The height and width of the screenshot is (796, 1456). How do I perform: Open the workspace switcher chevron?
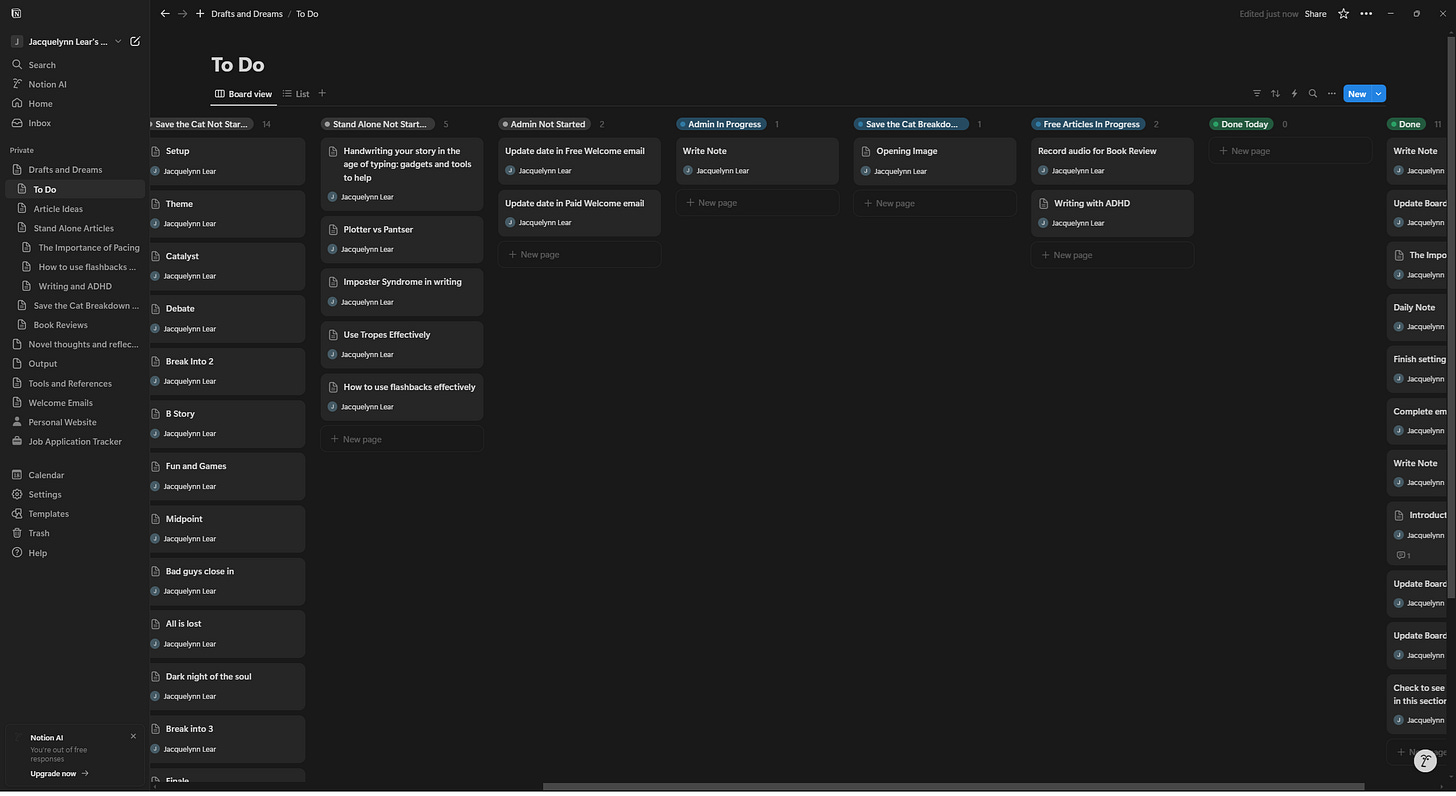(x=118, y=42)
